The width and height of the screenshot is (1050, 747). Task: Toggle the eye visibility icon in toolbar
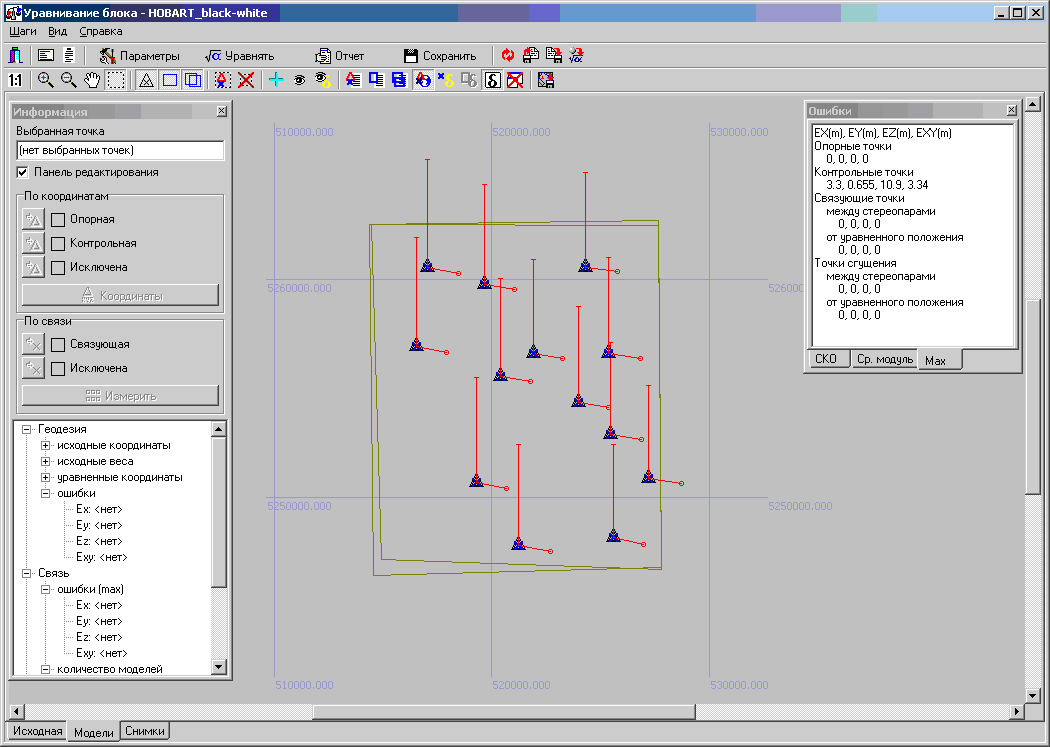coord(299,80)
